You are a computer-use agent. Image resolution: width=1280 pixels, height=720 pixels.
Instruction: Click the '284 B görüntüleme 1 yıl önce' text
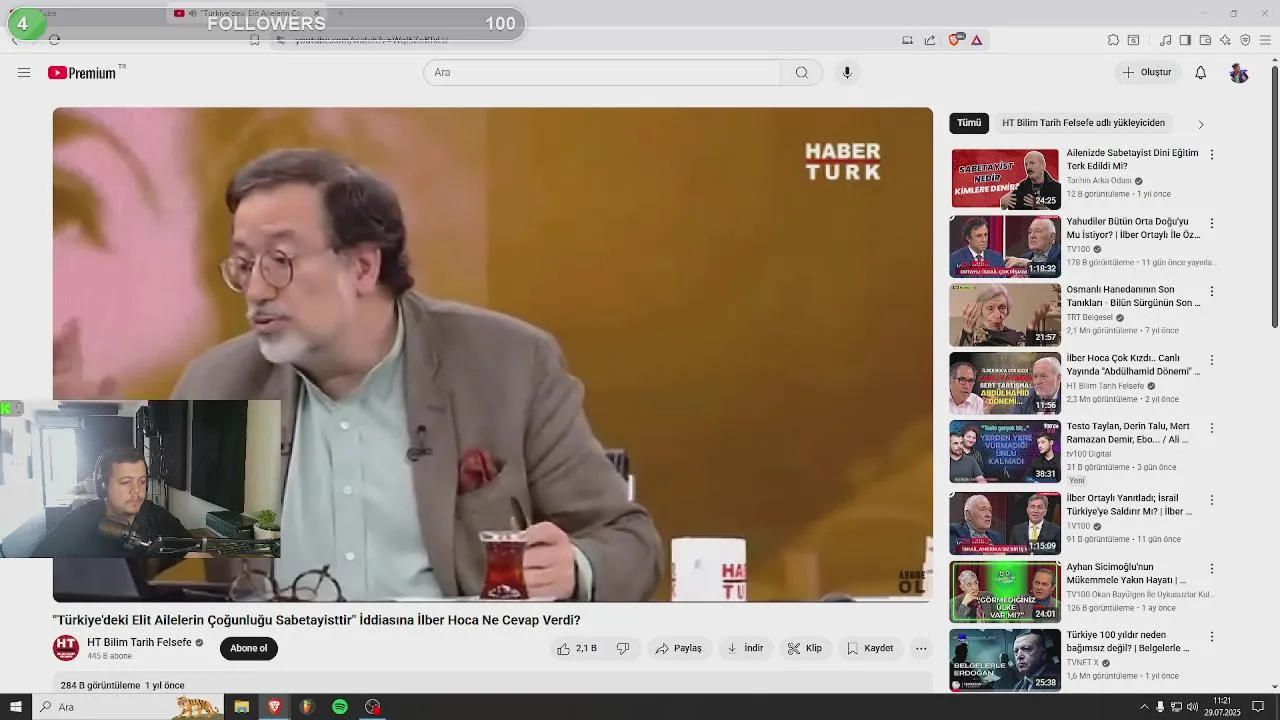pos(122,685)
